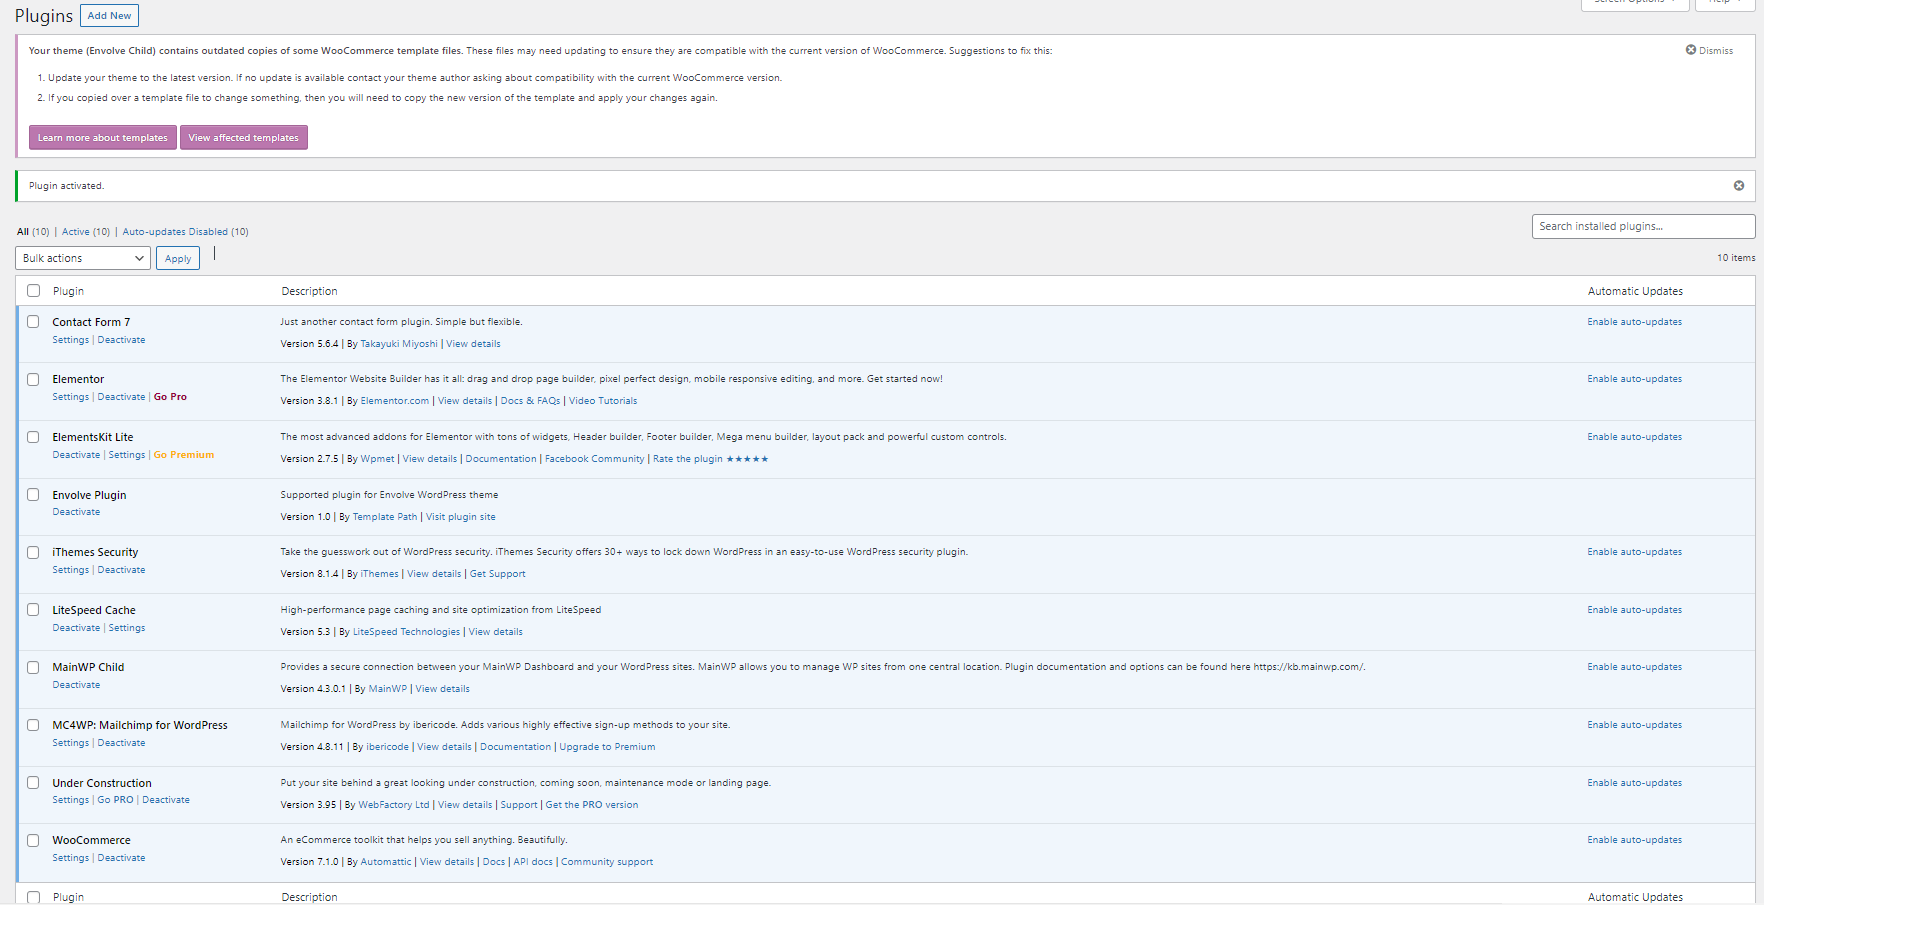Screen dimensions: 1920x944
Task: Enable auto-updates for Contact Form 7
Action: click(1634, 322)
